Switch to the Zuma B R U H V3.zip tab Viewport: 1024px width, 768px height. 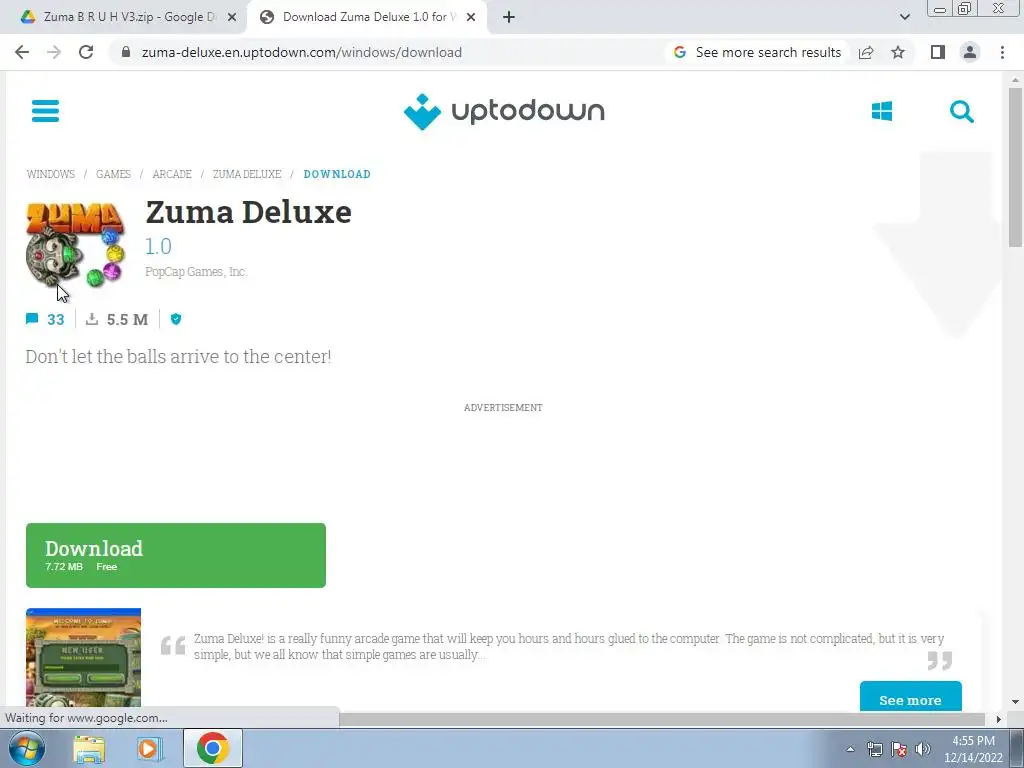128,17
